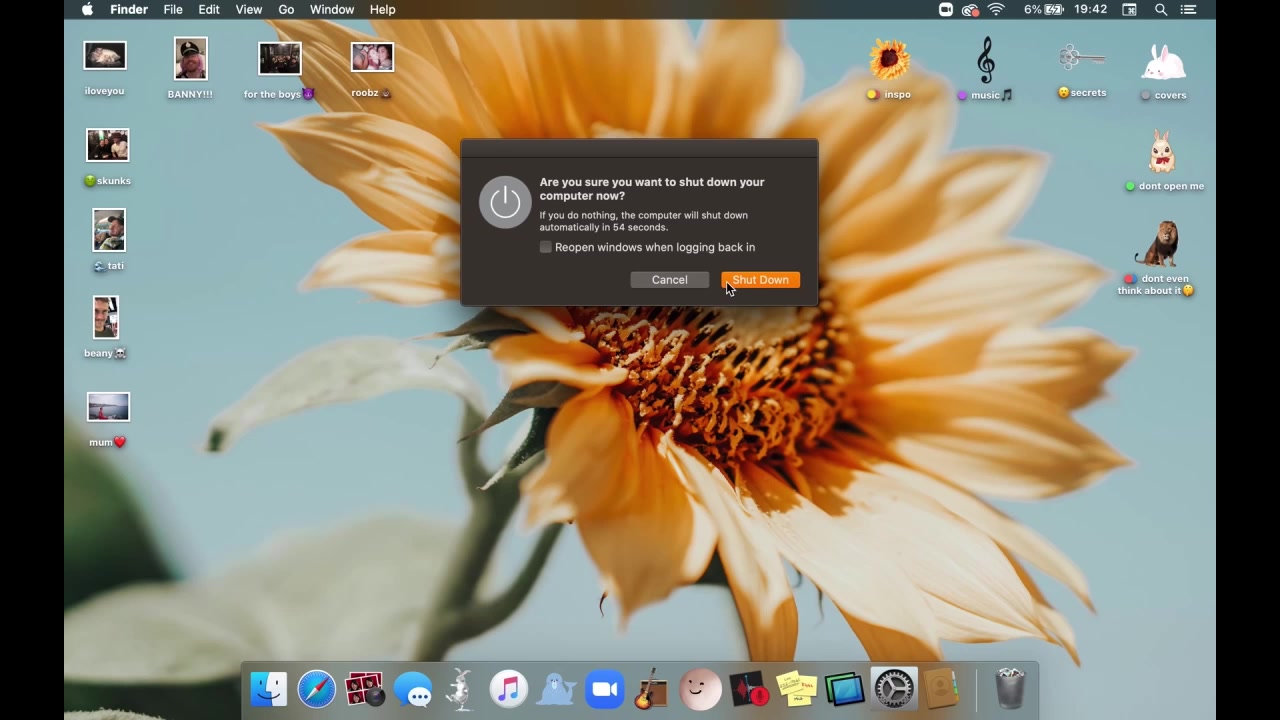The height and width of the screenshot is (720, 1280).
Task: Open Contacts from the Dock
Action: 941,689
